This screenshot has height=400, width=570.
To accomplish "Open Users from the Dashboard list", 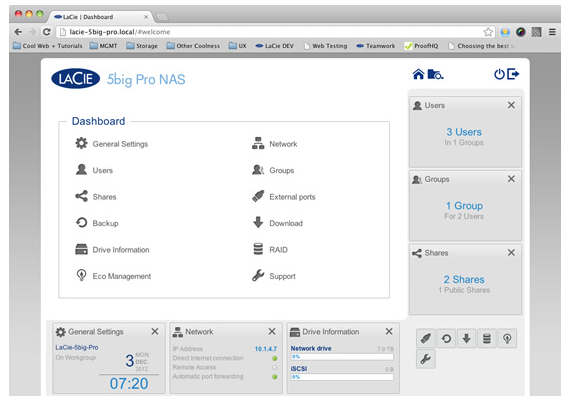I will point(94,170).
